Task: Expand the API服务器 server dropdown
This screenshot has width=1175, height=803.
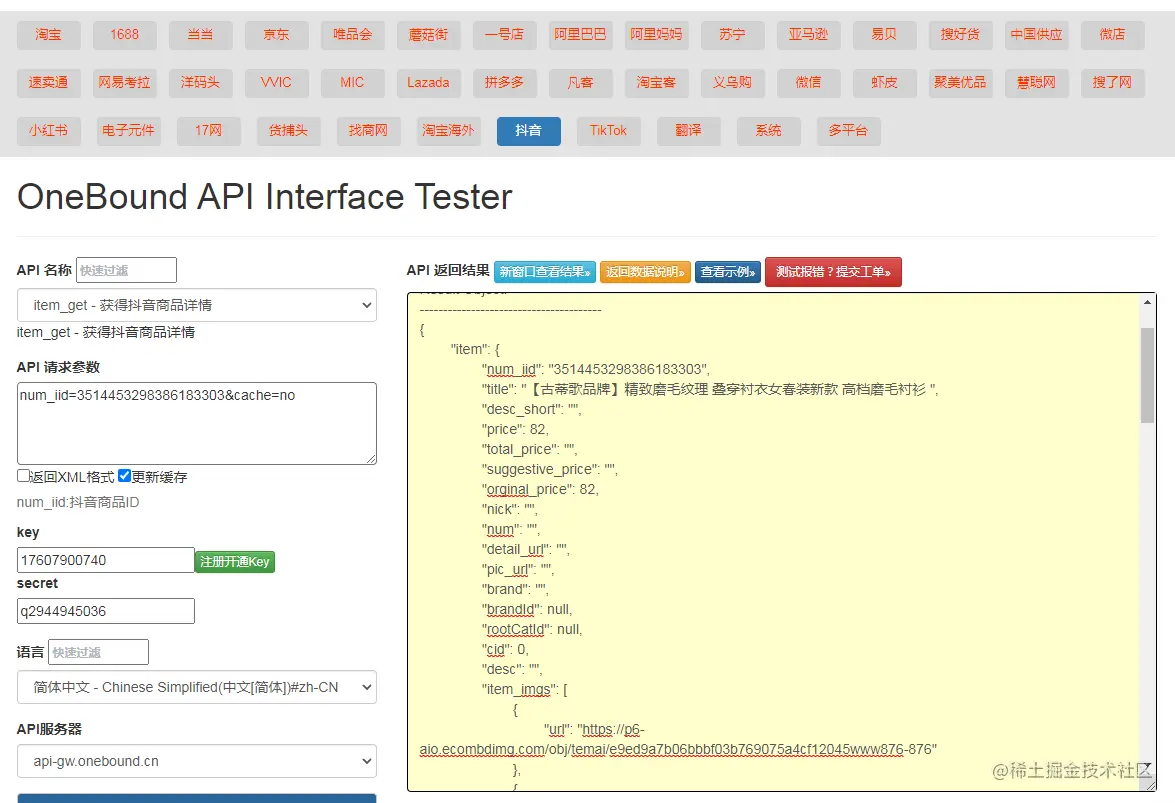Action: 197,761
